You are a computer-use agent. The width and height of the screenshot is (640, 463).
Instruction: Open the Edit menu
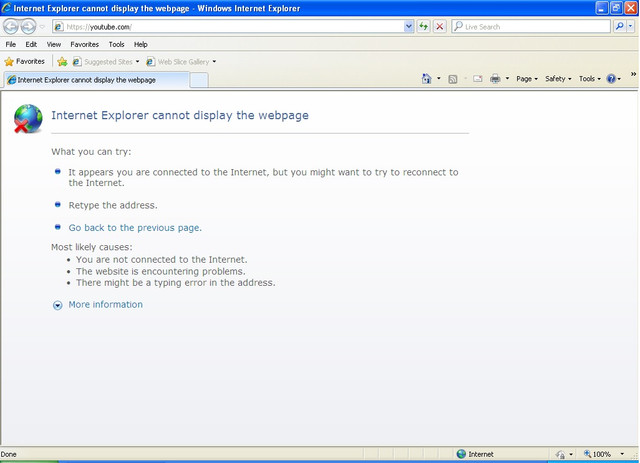31,44
